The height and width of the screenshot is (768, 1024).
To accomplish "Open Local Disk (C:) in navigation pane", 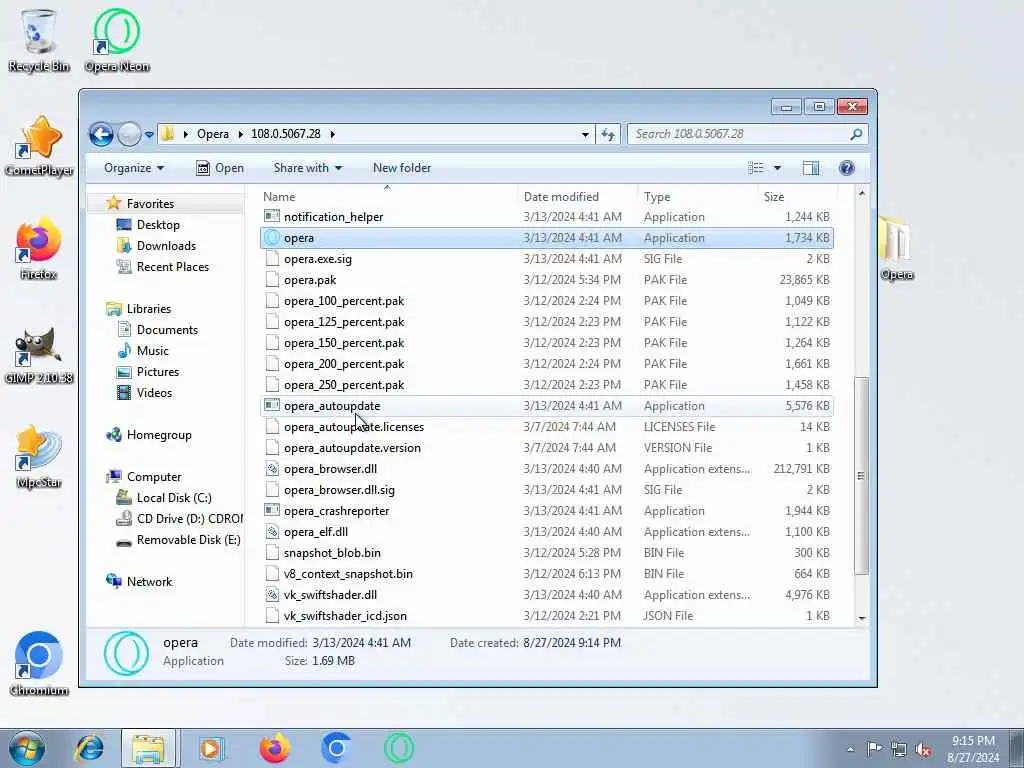I will click(x=174, y=498).
